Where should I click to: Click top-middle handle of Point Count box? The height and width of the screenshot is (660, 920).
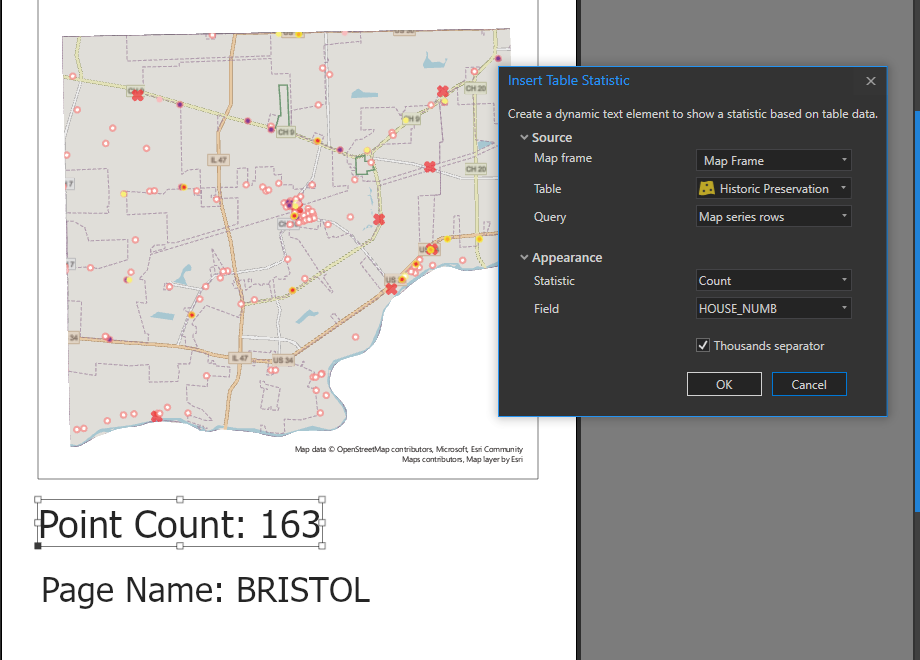click(x=180, y=499)
